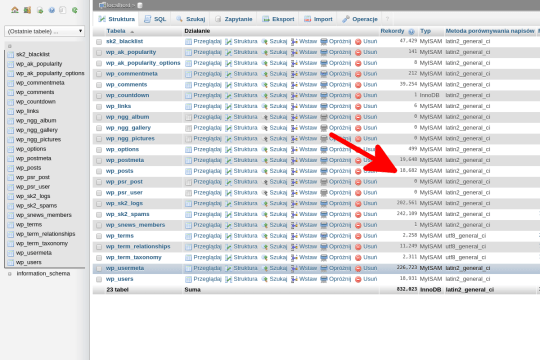
Task: Open the help question mark icon in sidebar
Action: [52, 10]
